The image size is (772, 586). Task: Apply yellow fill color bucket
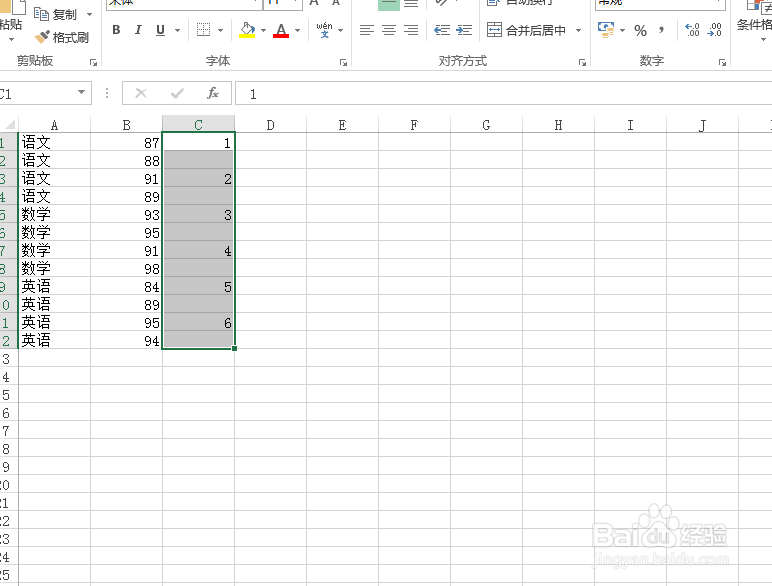tap(247, 30)
